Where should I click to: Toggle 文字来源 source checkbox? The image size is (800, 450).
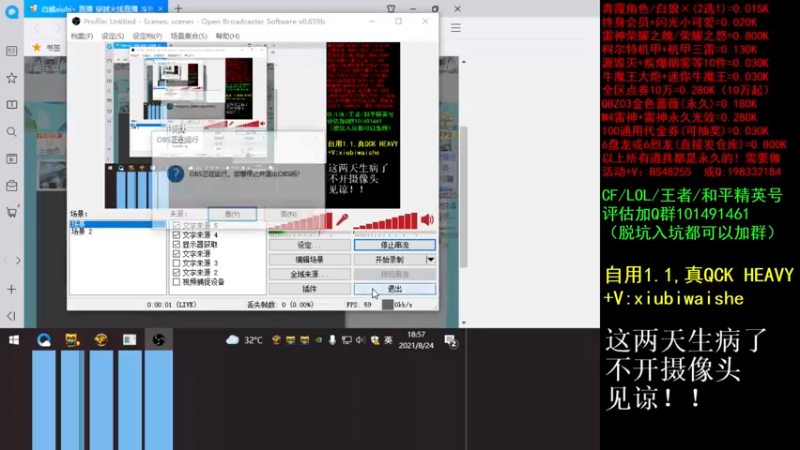(177, 254)
